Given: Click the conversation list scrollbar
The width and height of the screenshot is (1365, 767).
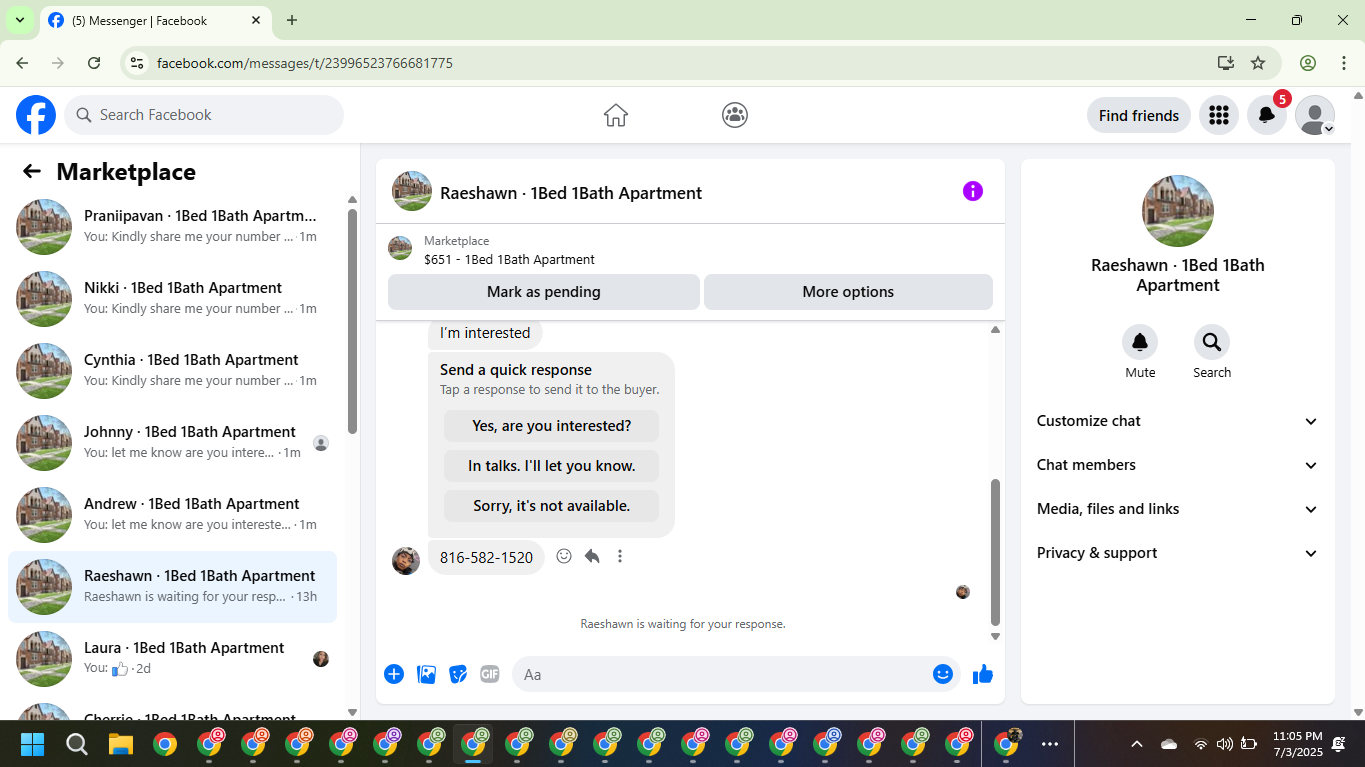Looking at the screenshot, I should [x=352, y=320].
